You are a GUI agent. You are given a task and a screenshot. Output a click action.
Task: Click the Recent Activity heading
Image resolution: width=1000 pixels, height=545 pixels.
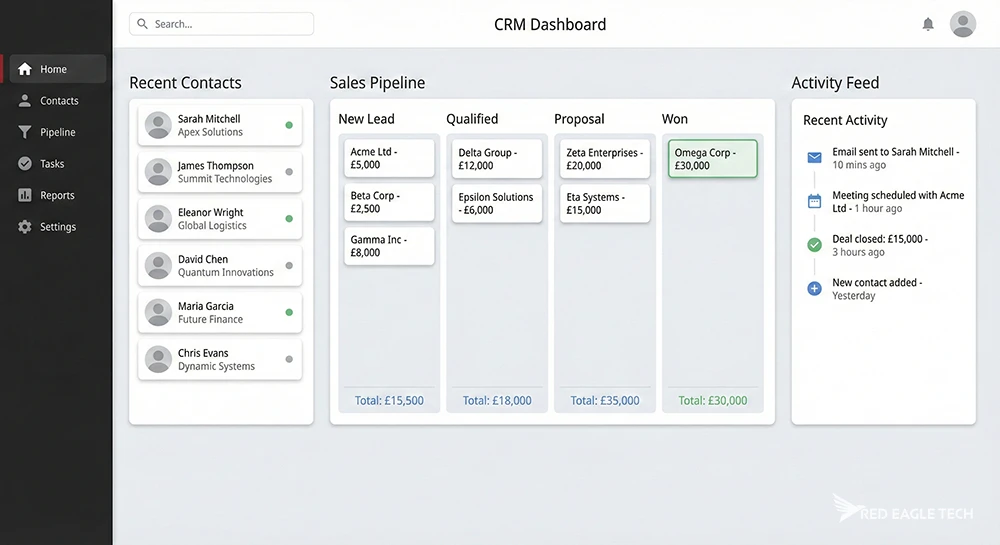pyautogui.click(x=845, y=120)
